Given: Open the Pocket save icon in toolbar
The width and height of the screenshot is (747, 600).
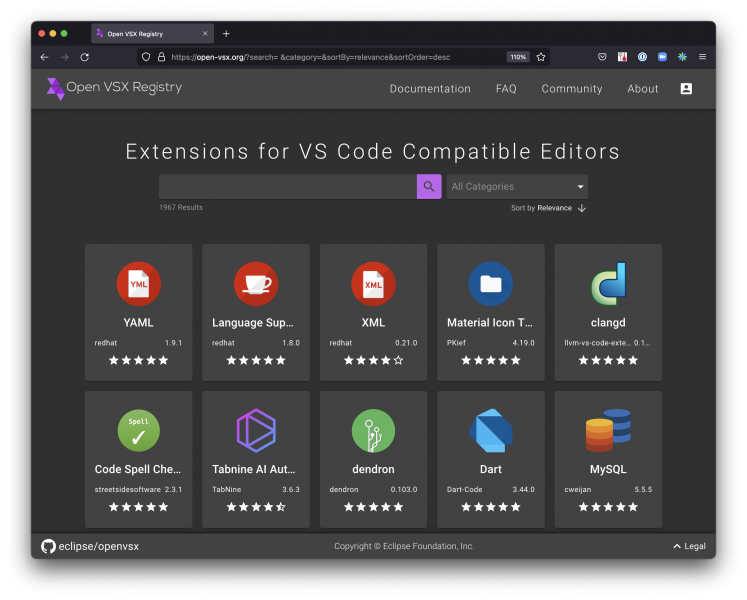Looking at the screenshot, I should click(x=602, y=57).
